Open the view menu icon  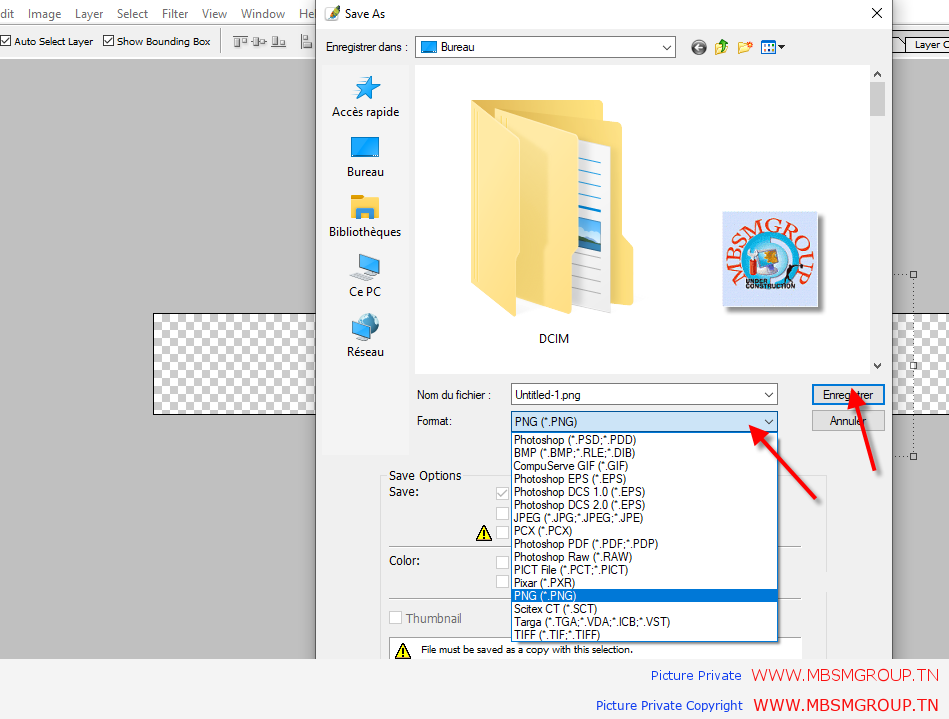[772, 47]
